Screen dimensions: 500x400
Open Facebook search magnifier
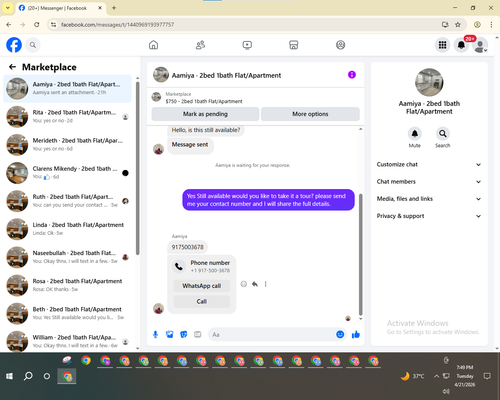pos(33,45)
